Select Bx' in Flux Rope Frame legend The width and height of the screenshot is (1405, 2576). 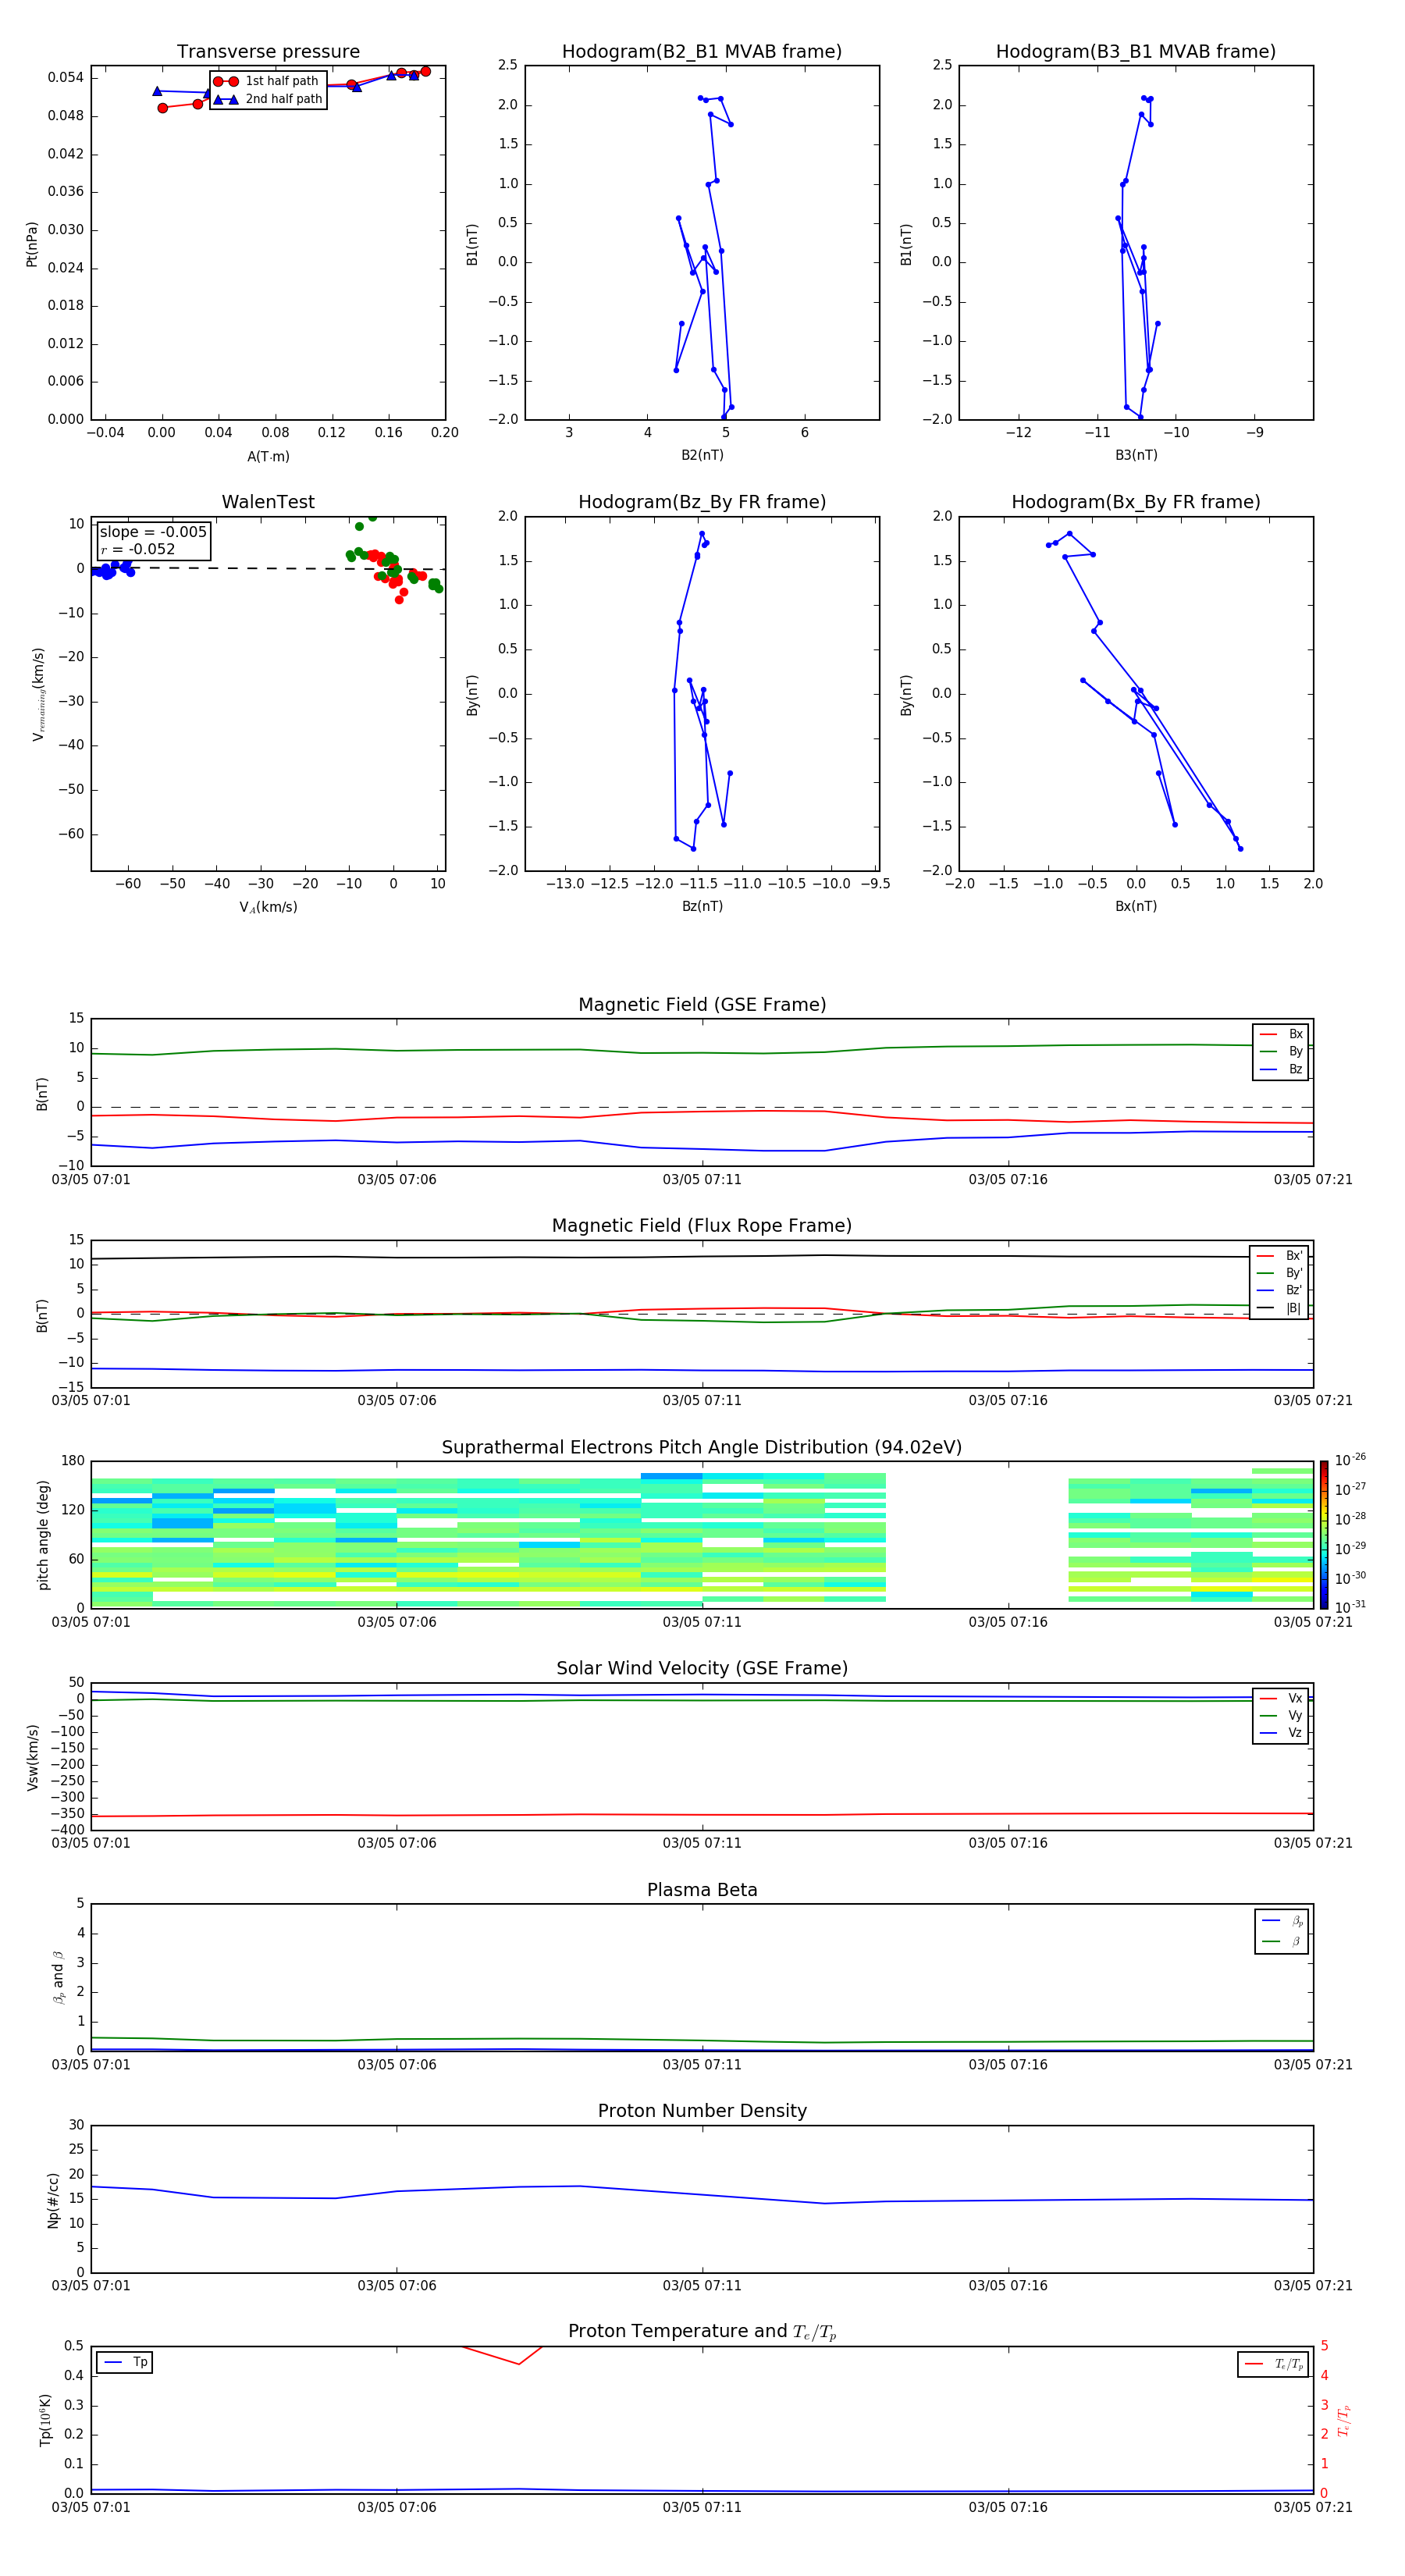tap(1279, 1256)
